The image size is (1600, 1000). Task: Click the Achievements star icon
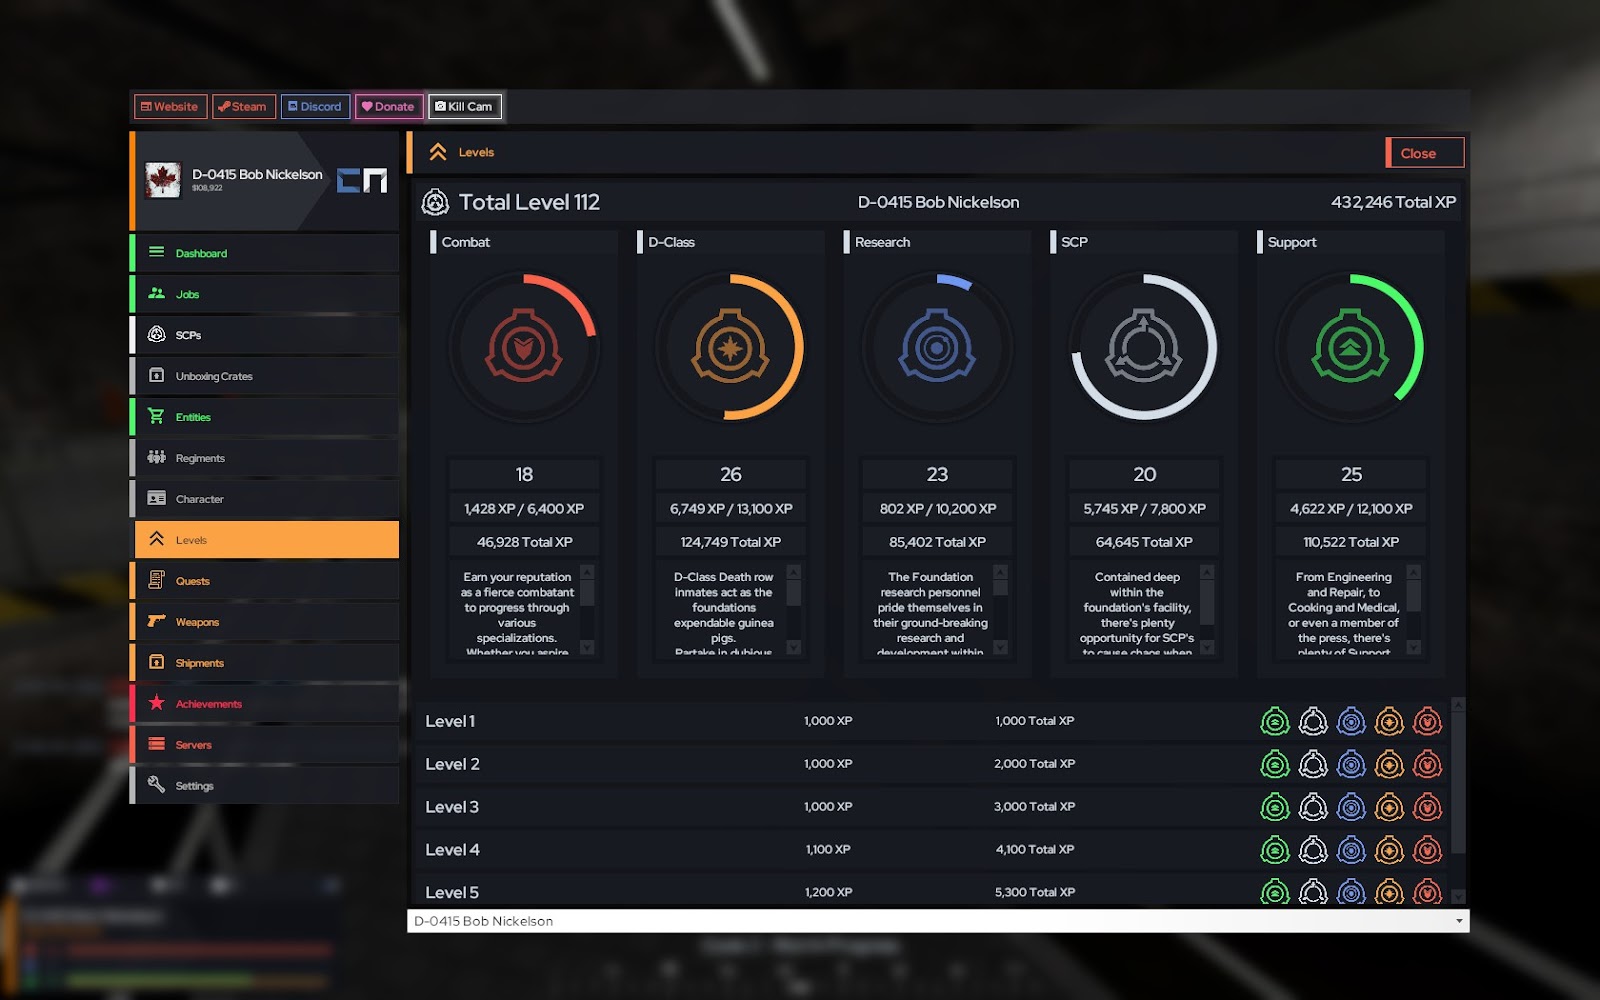pos(157,703)
